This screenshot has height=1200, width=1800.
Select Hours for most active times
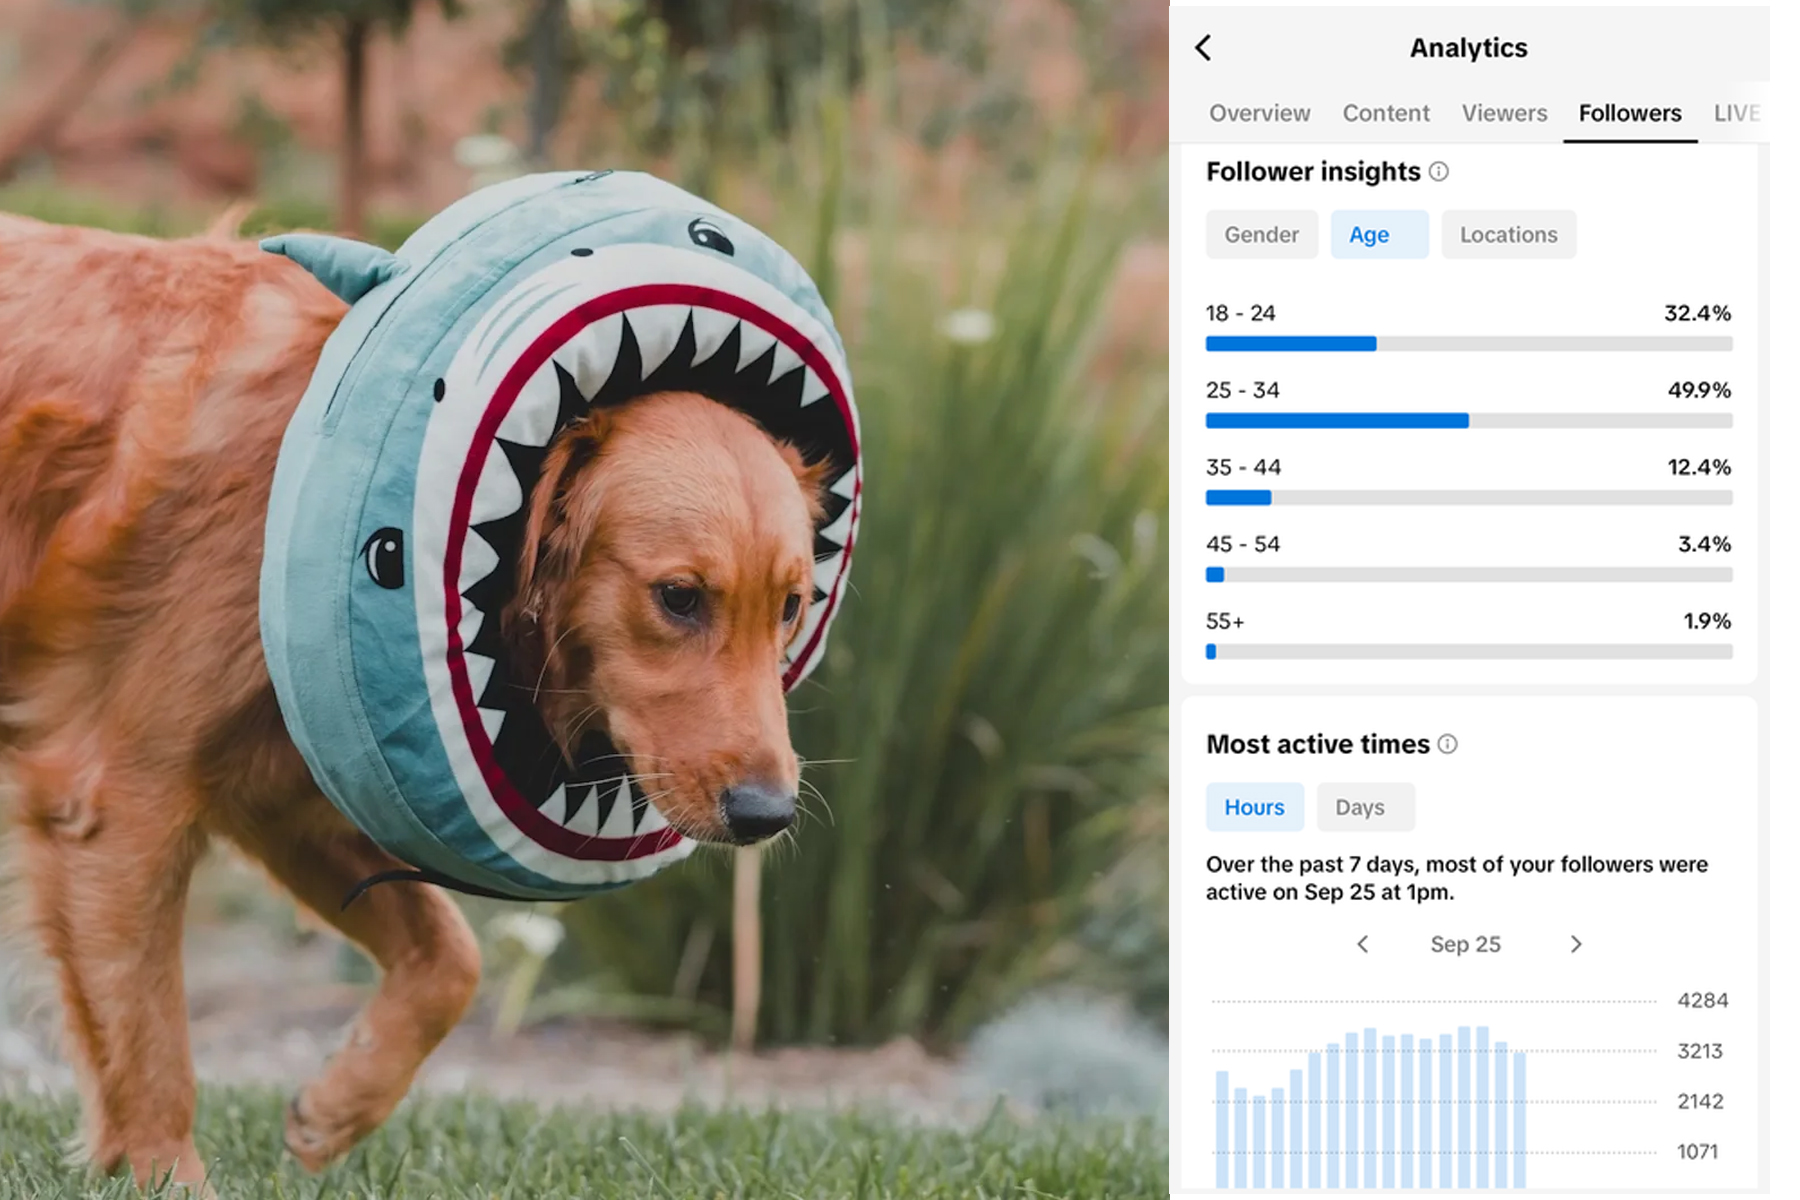(1254, 807)
